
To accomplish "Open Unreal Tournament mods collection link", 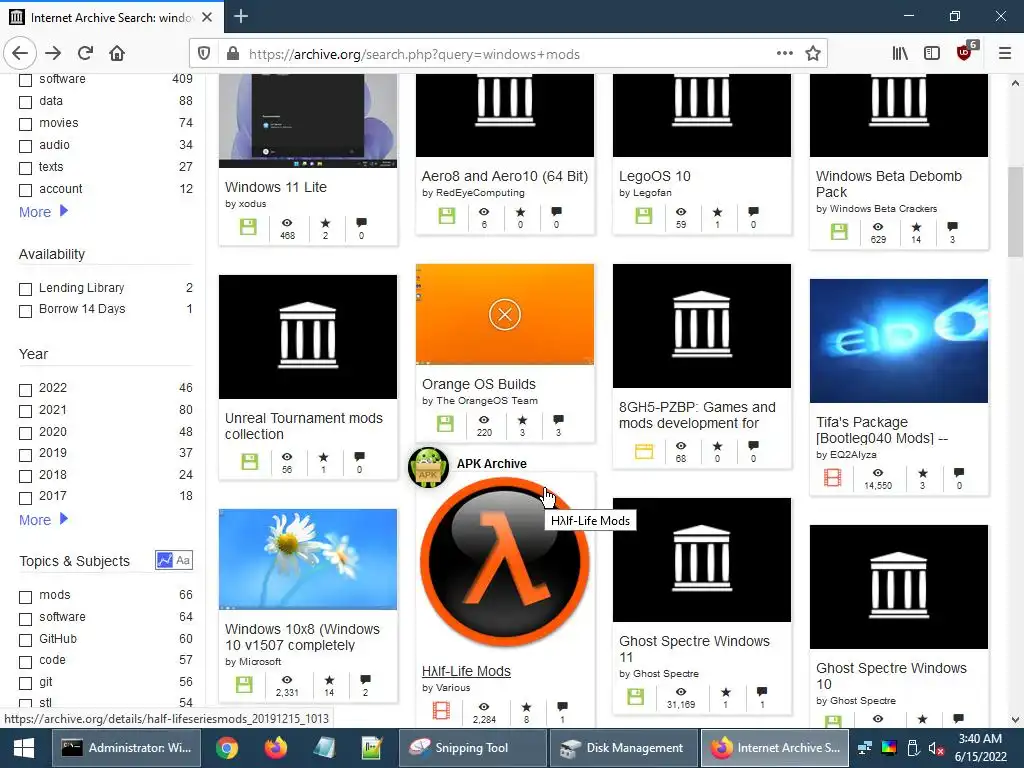I will (x=304, y=426).
